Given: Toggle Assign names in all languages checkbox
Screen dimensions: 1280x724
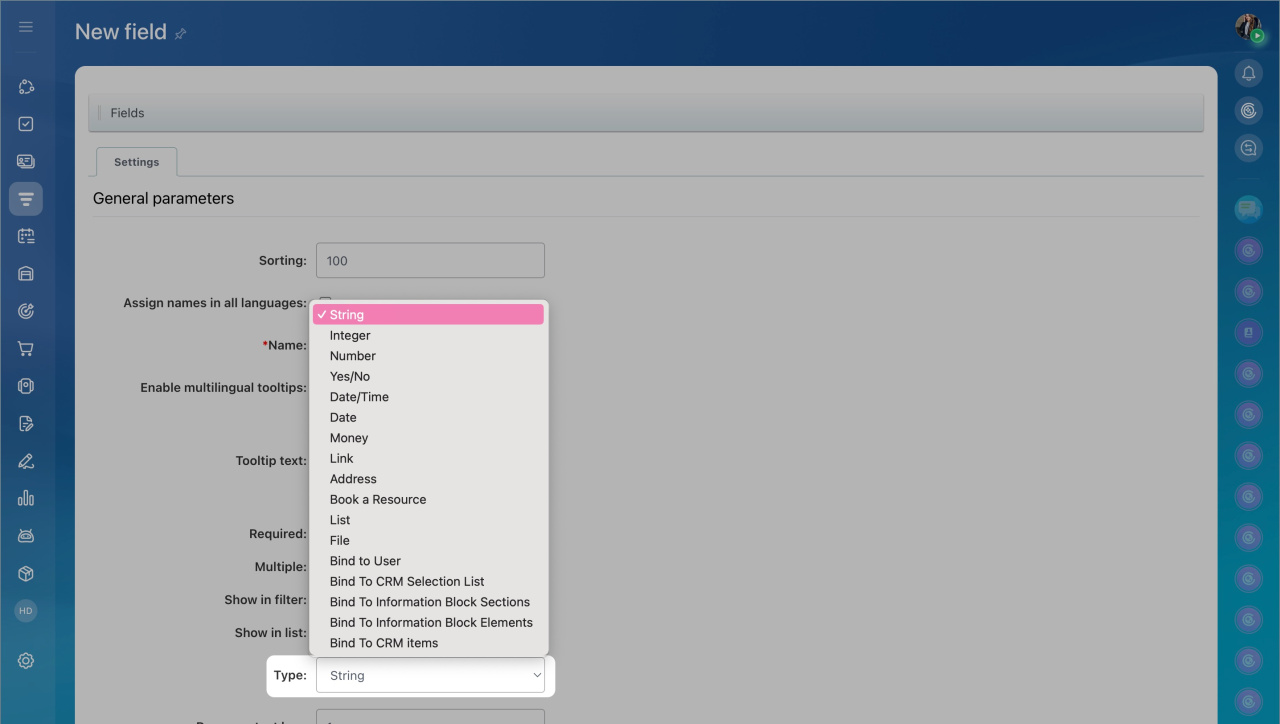Looking at the screenshot, I should click(324, 301).
